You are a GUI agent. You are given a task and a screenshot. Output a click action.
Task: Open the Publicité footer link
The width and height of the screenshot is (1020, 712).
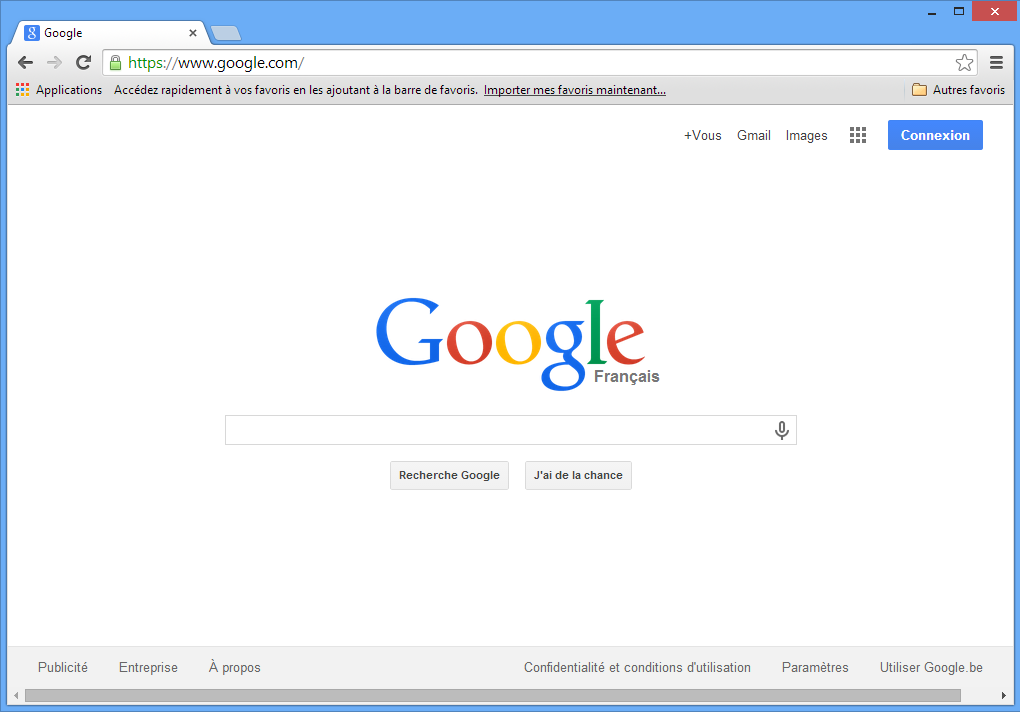(62, 667)
